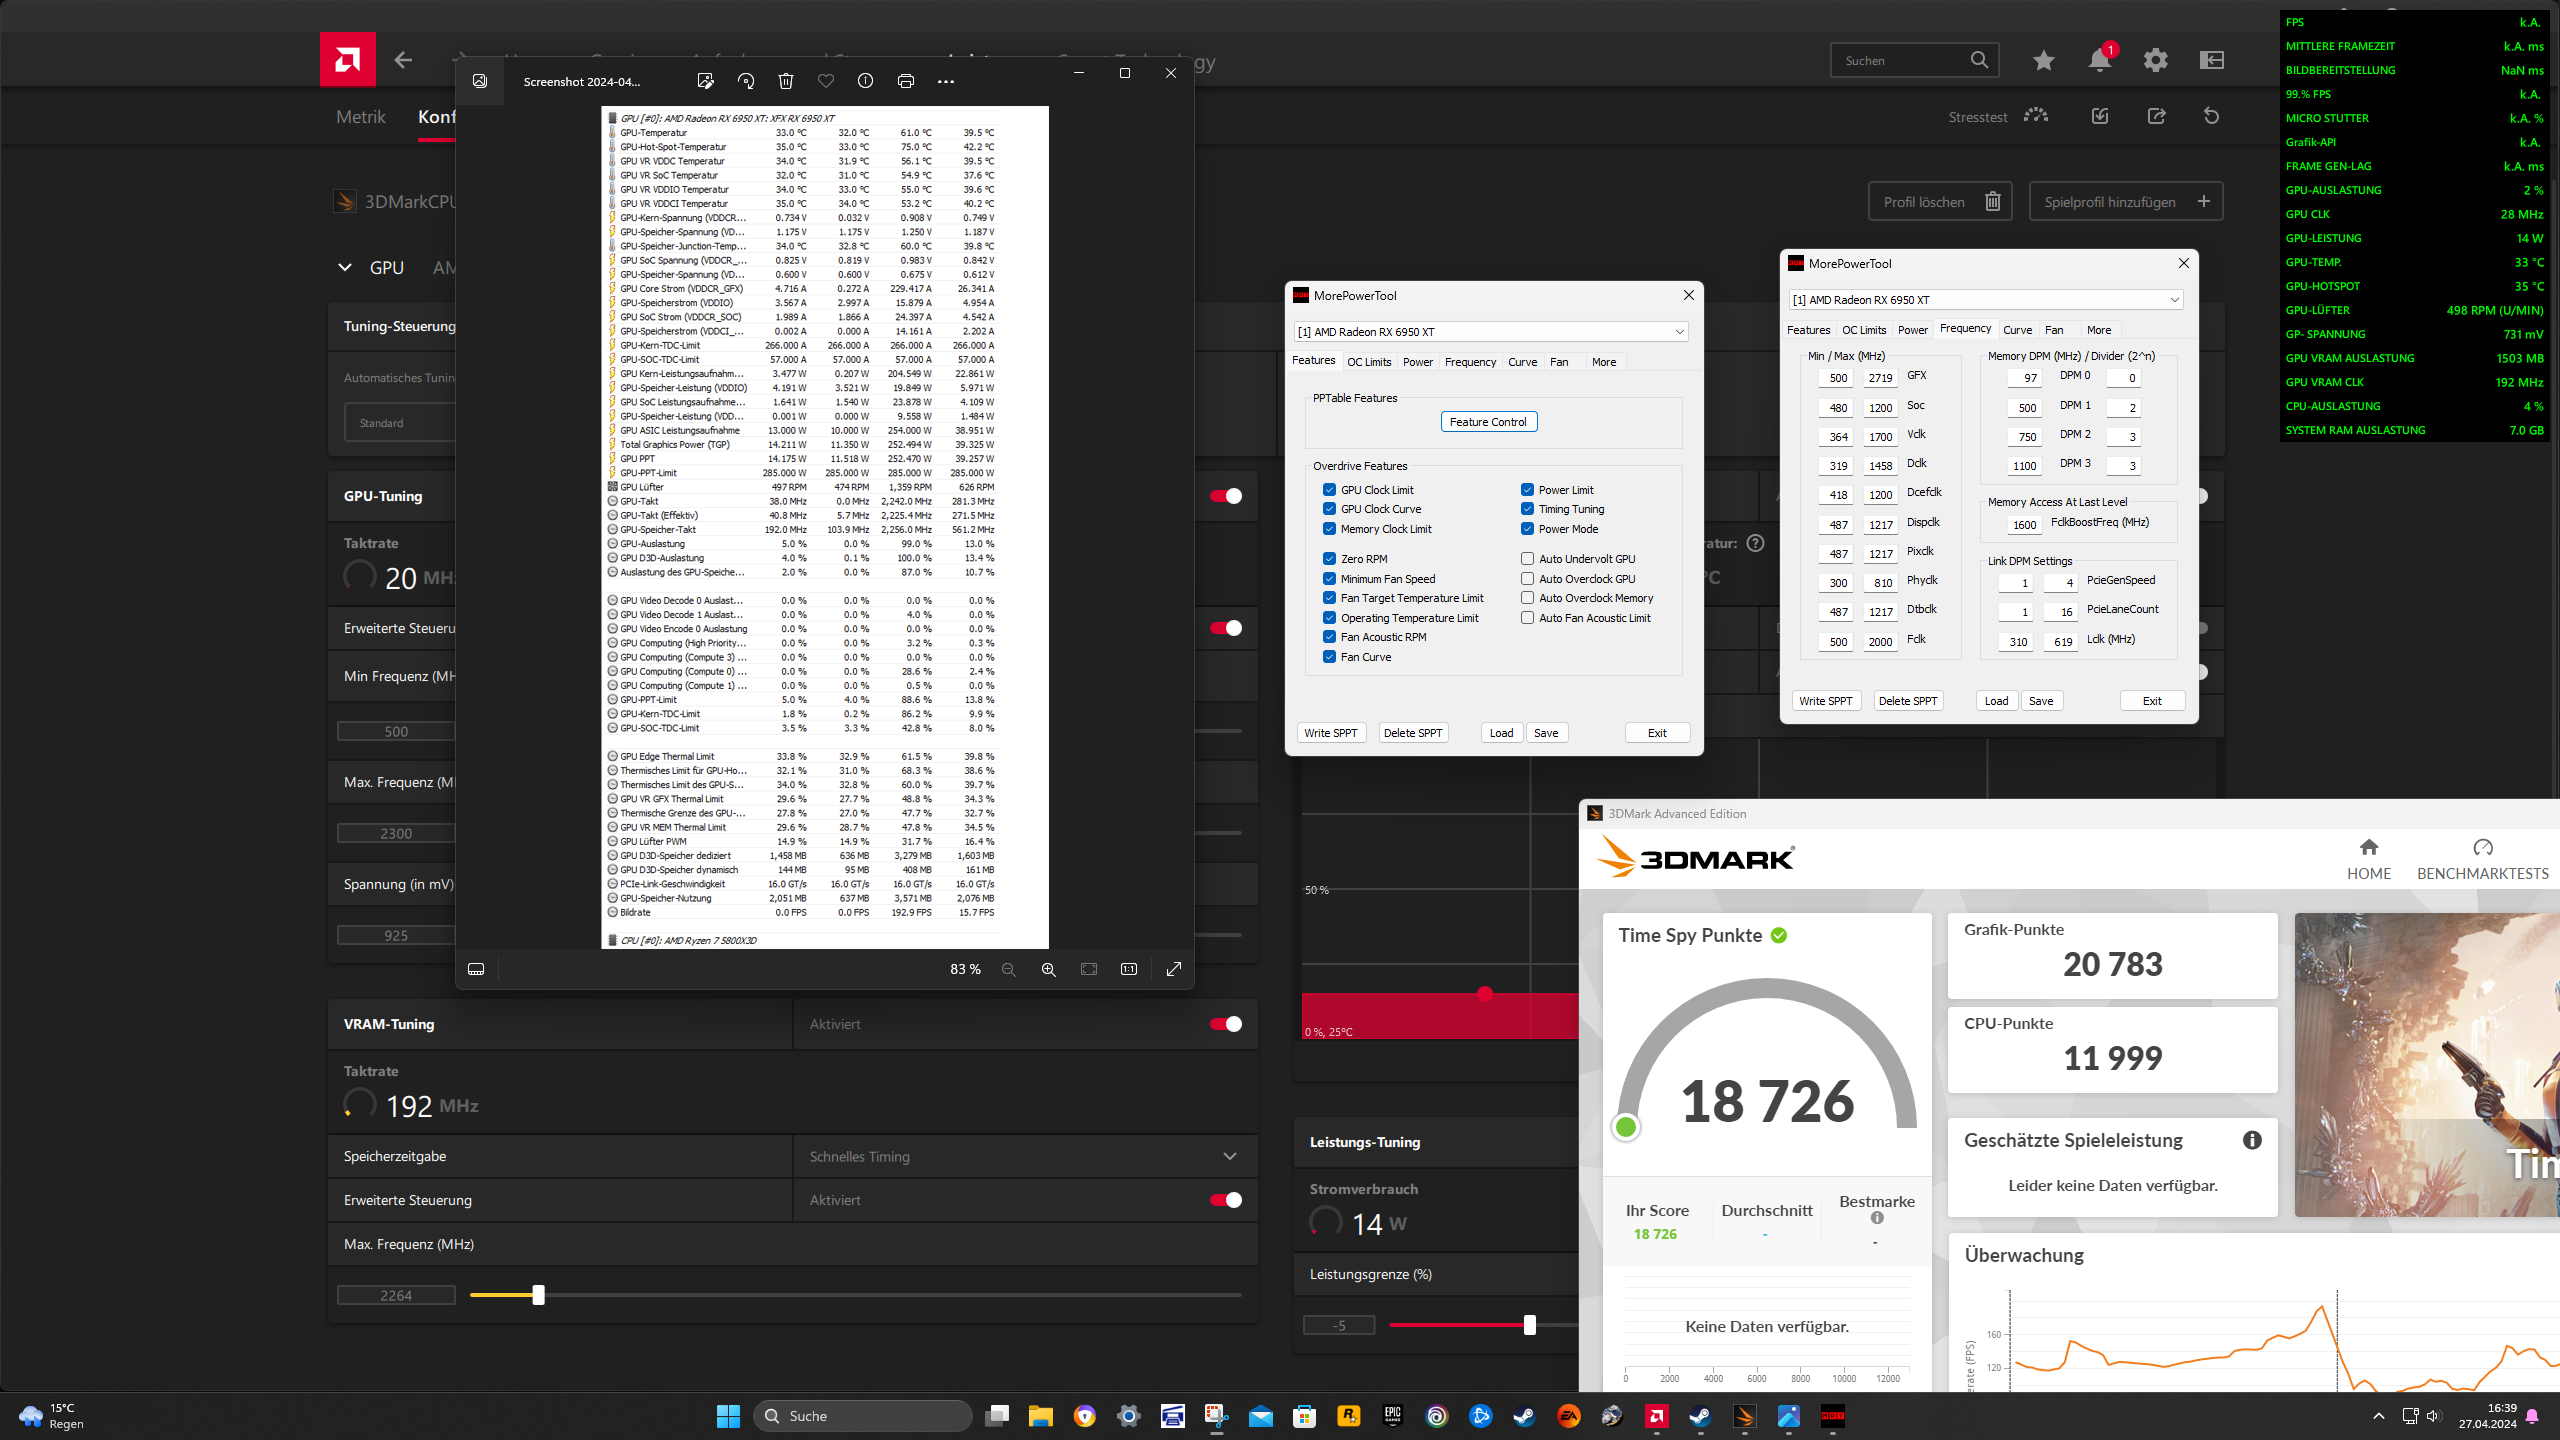This screenshot has height=1440, width=2560.
Task: Click the favorites star icon in AMD Software
Action: click(x=2043, y=61)
